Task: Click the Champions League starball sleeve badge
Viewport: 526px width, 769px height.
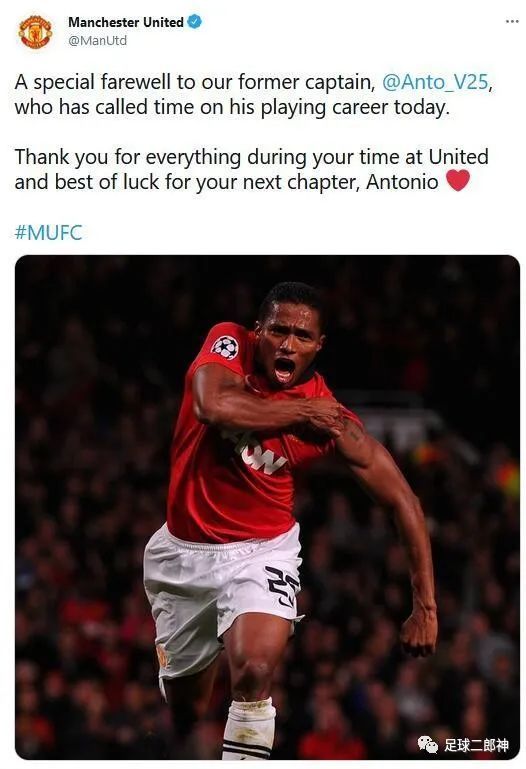Action: pyautogui.click(x=225, y=347)
